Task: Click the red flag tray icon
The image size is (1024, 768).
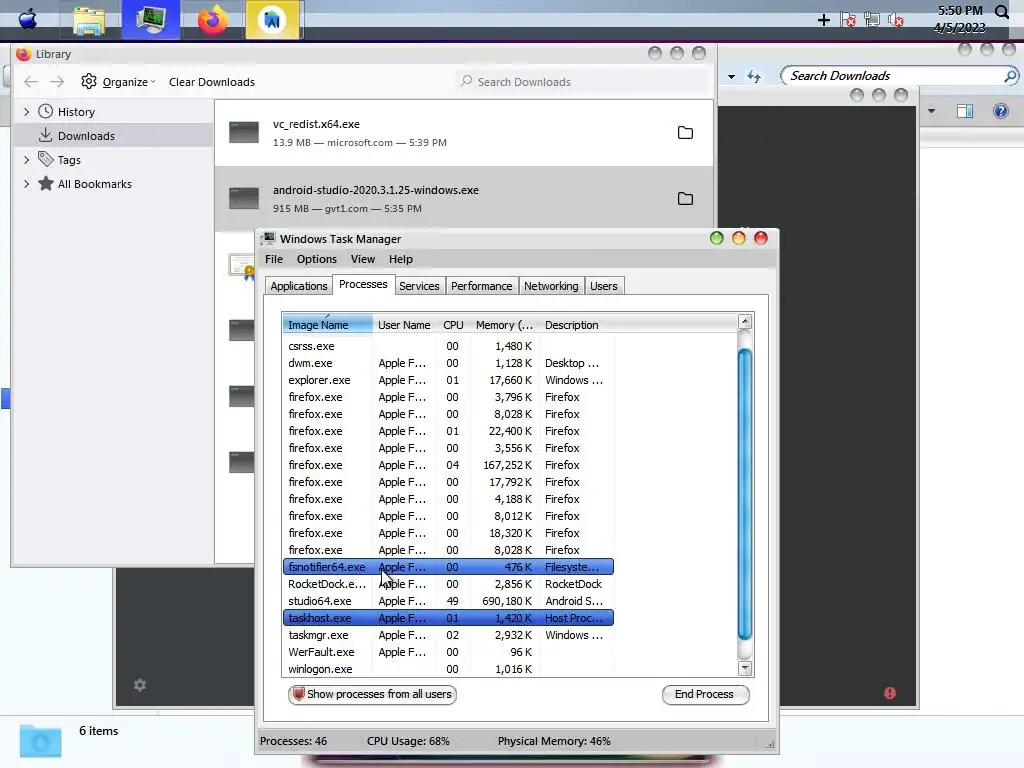Action: (x=848, y=20)
